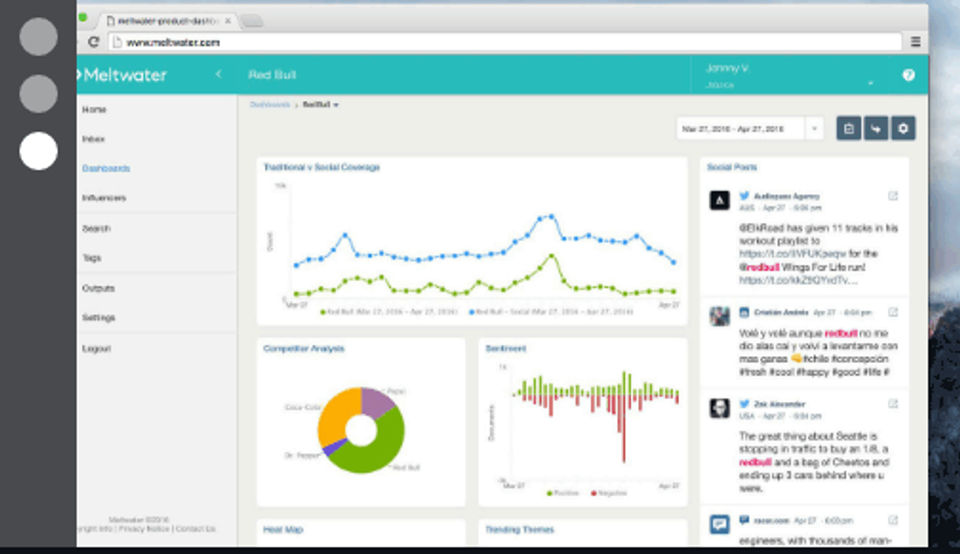The height and width of the screenshot is (554, 960).
Task: Click the purple Pepsi donut slice
Action: tap(376, 401)
